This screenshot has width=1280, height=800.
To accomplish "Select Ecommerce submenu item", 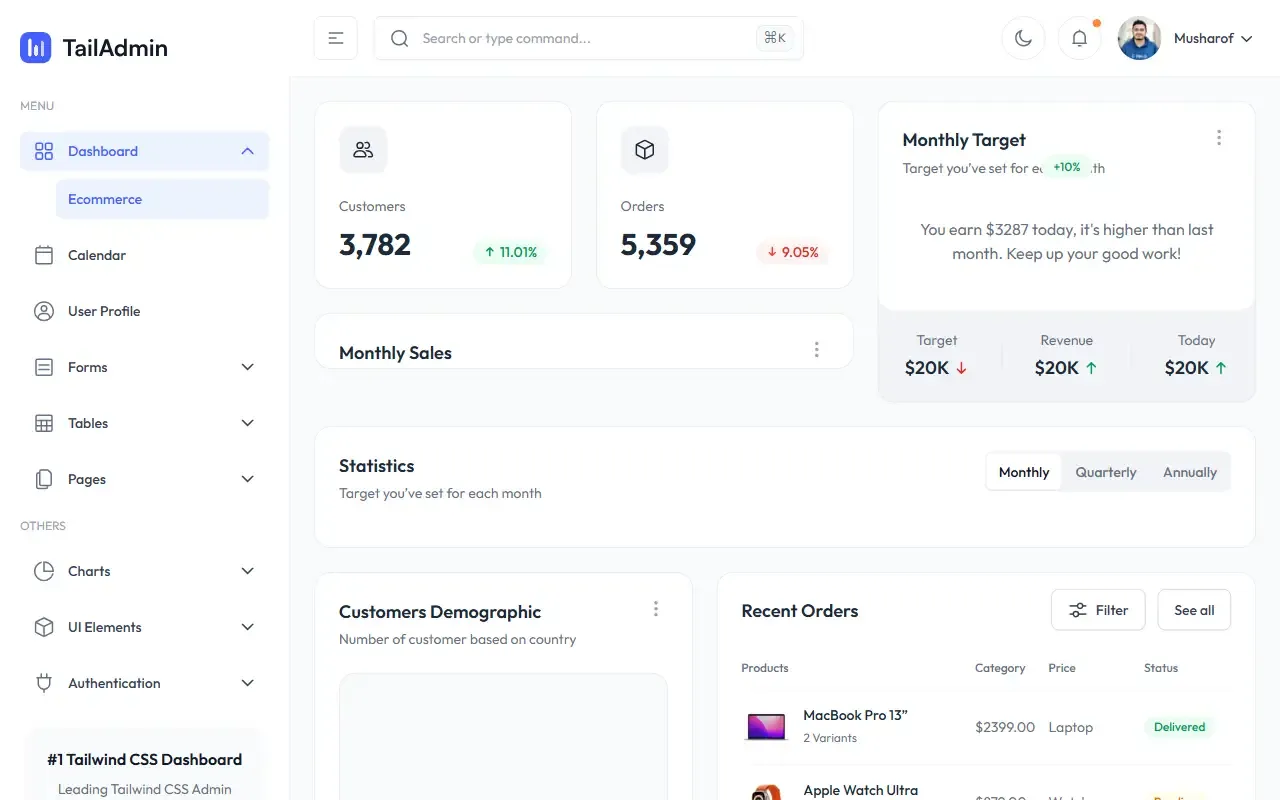I will [162, 199].
